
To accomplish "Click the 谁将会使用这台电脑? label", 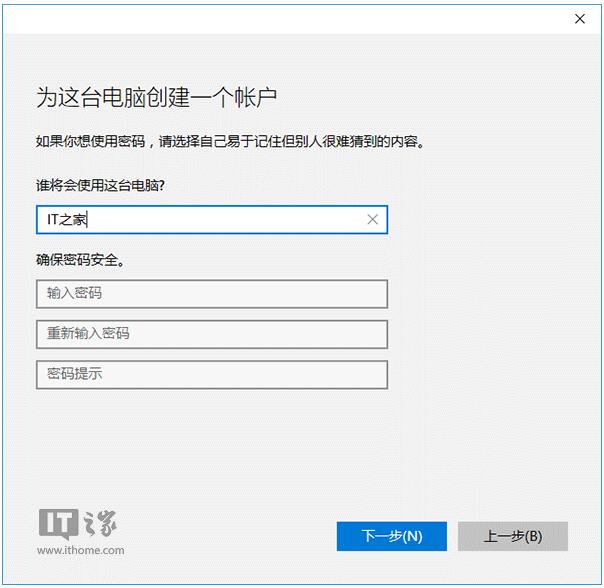I will click(100, 186).
